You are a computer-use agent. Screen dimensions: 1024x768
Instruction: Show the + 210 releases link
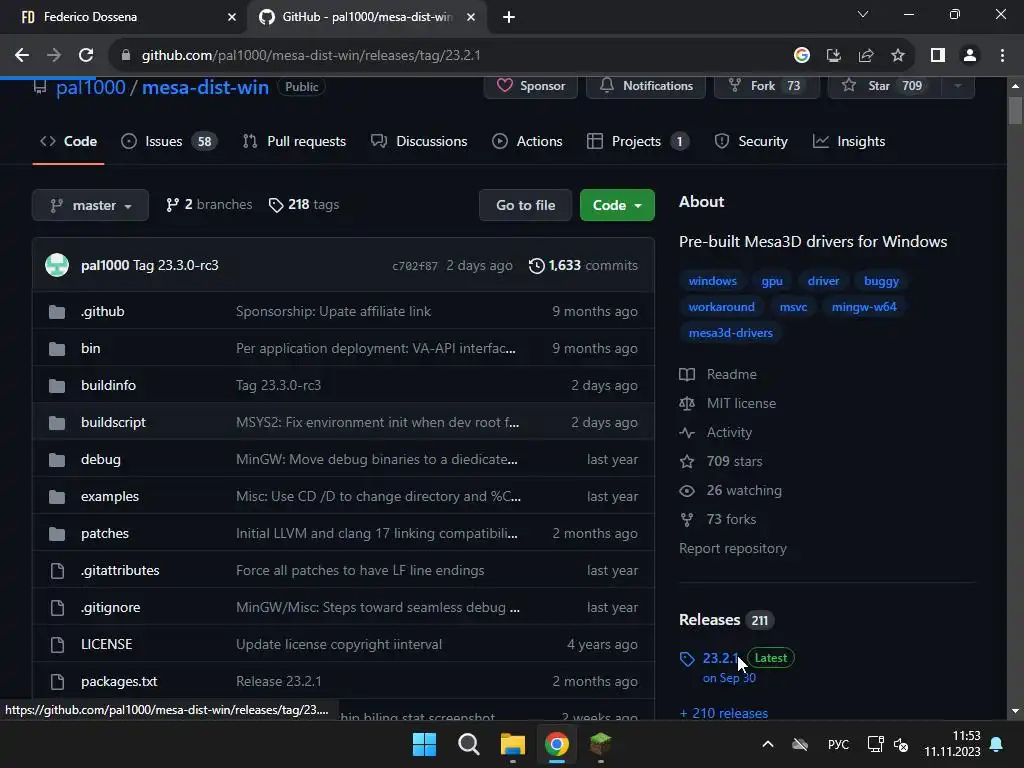point(724,713)
